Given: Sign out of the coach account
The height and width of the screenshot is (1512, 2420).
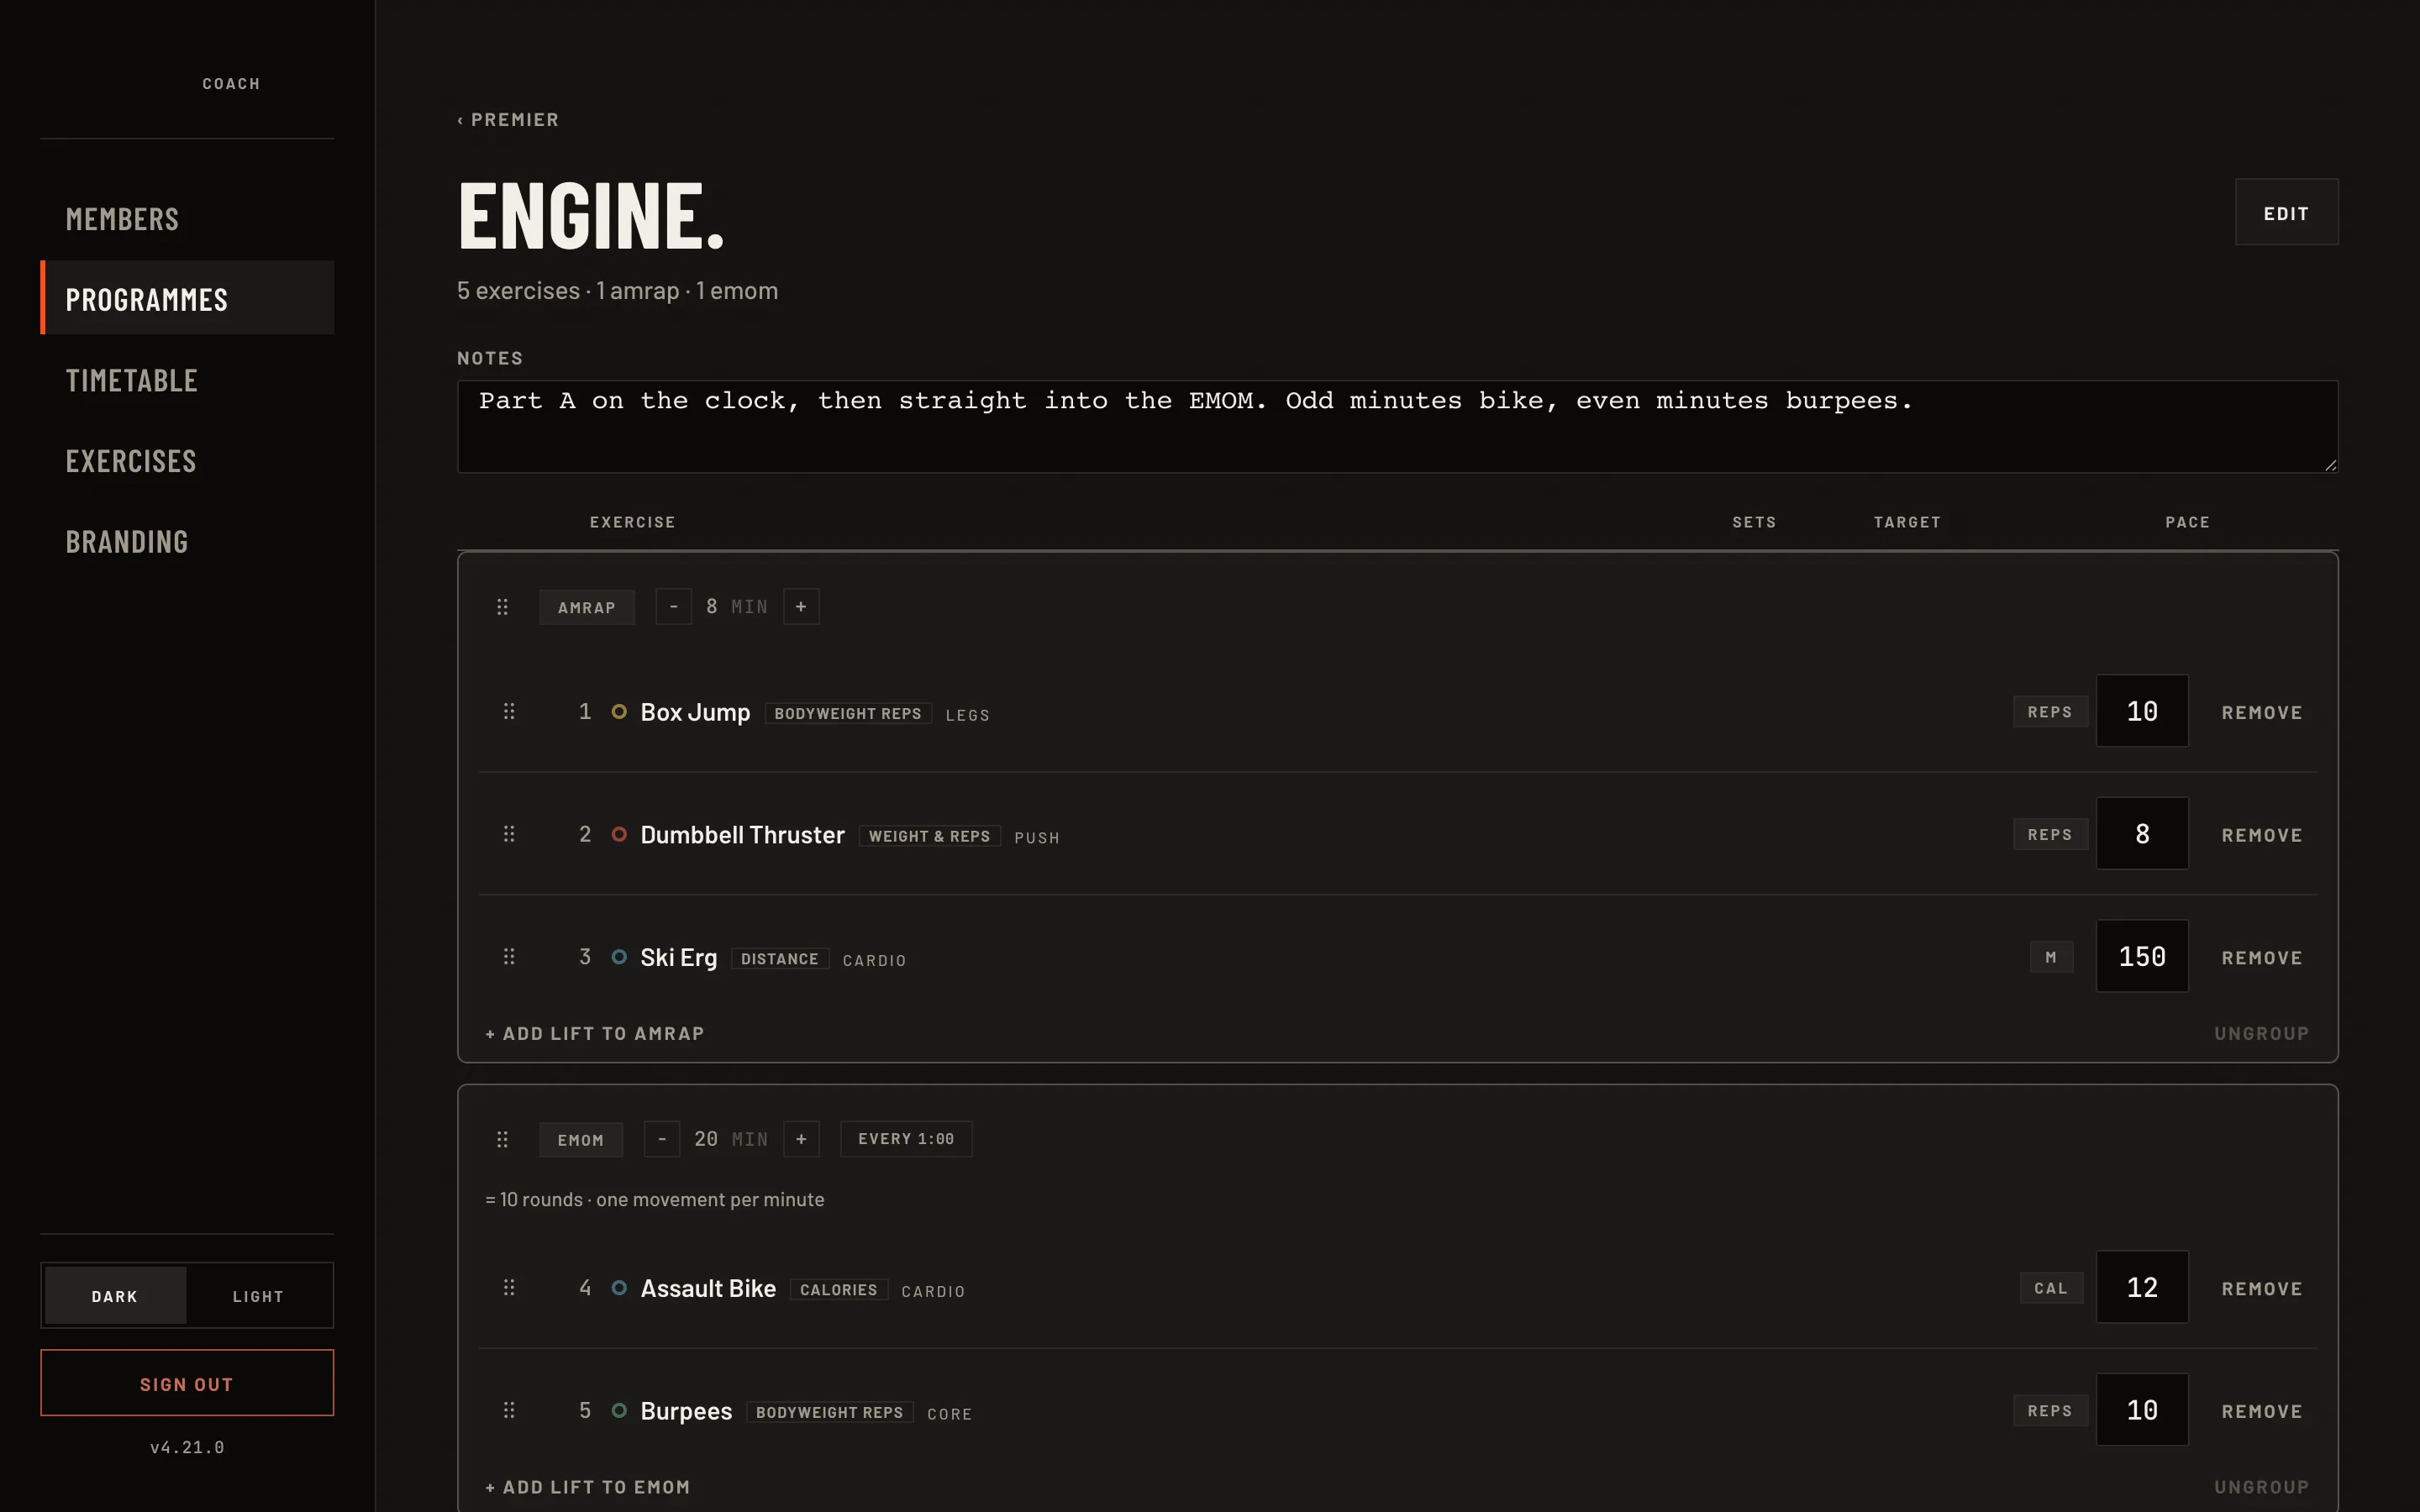Looking at the screenshot, I should (187, 1383).
